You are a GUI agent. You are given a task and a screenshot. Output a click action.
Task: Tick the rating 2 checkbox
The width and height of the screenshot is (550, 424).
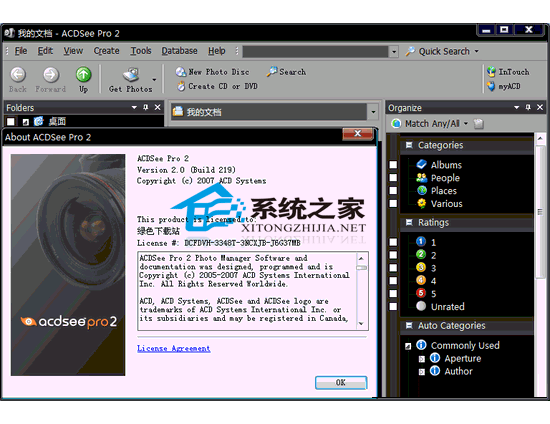coord(393,255)
